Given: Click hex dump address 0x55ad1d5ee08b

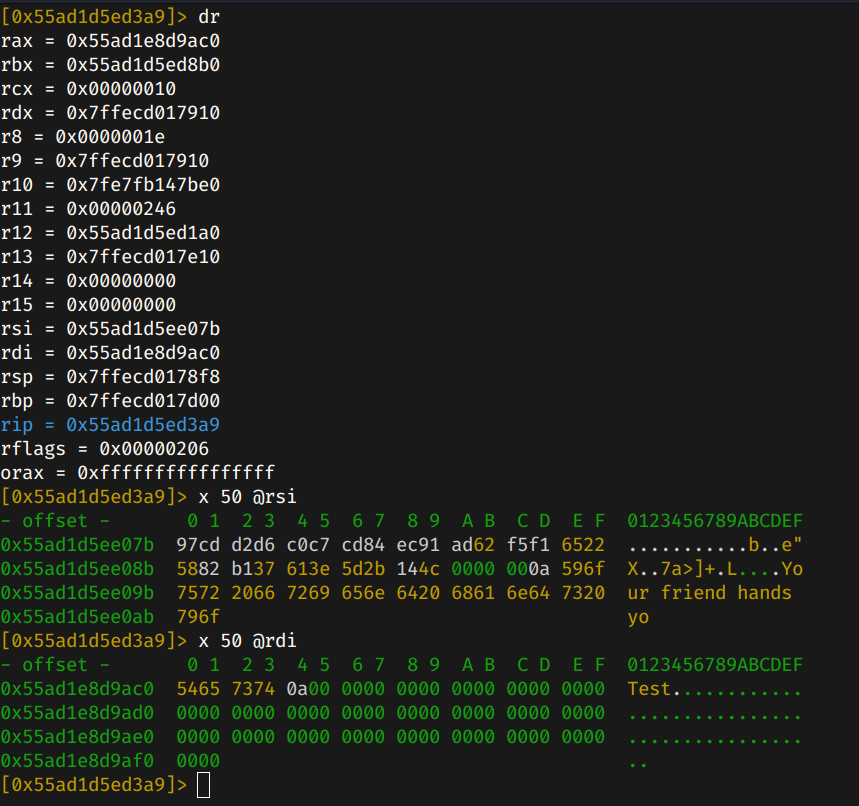Looking at the screenshot, I should pos(77,569).
